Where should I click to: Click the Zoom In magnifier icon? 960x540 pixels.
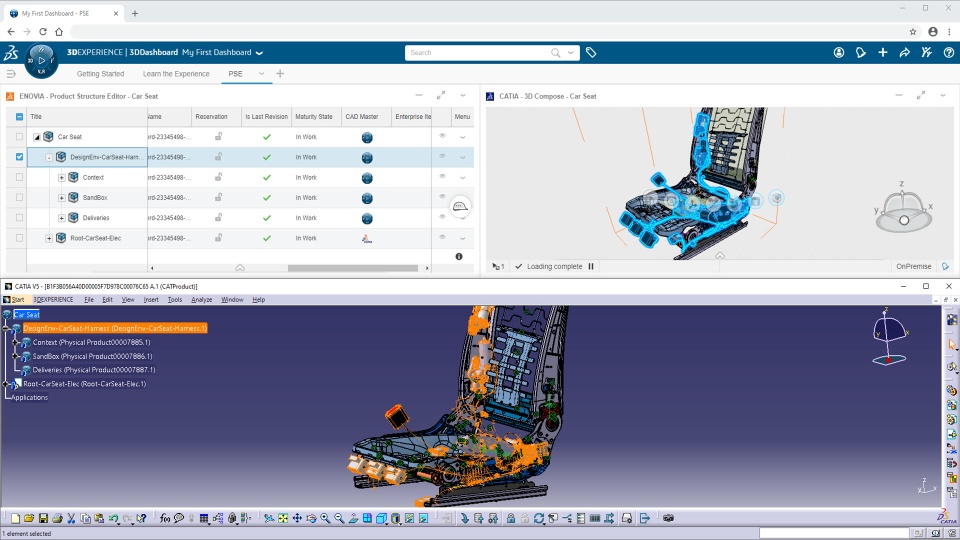click(325, 519)
